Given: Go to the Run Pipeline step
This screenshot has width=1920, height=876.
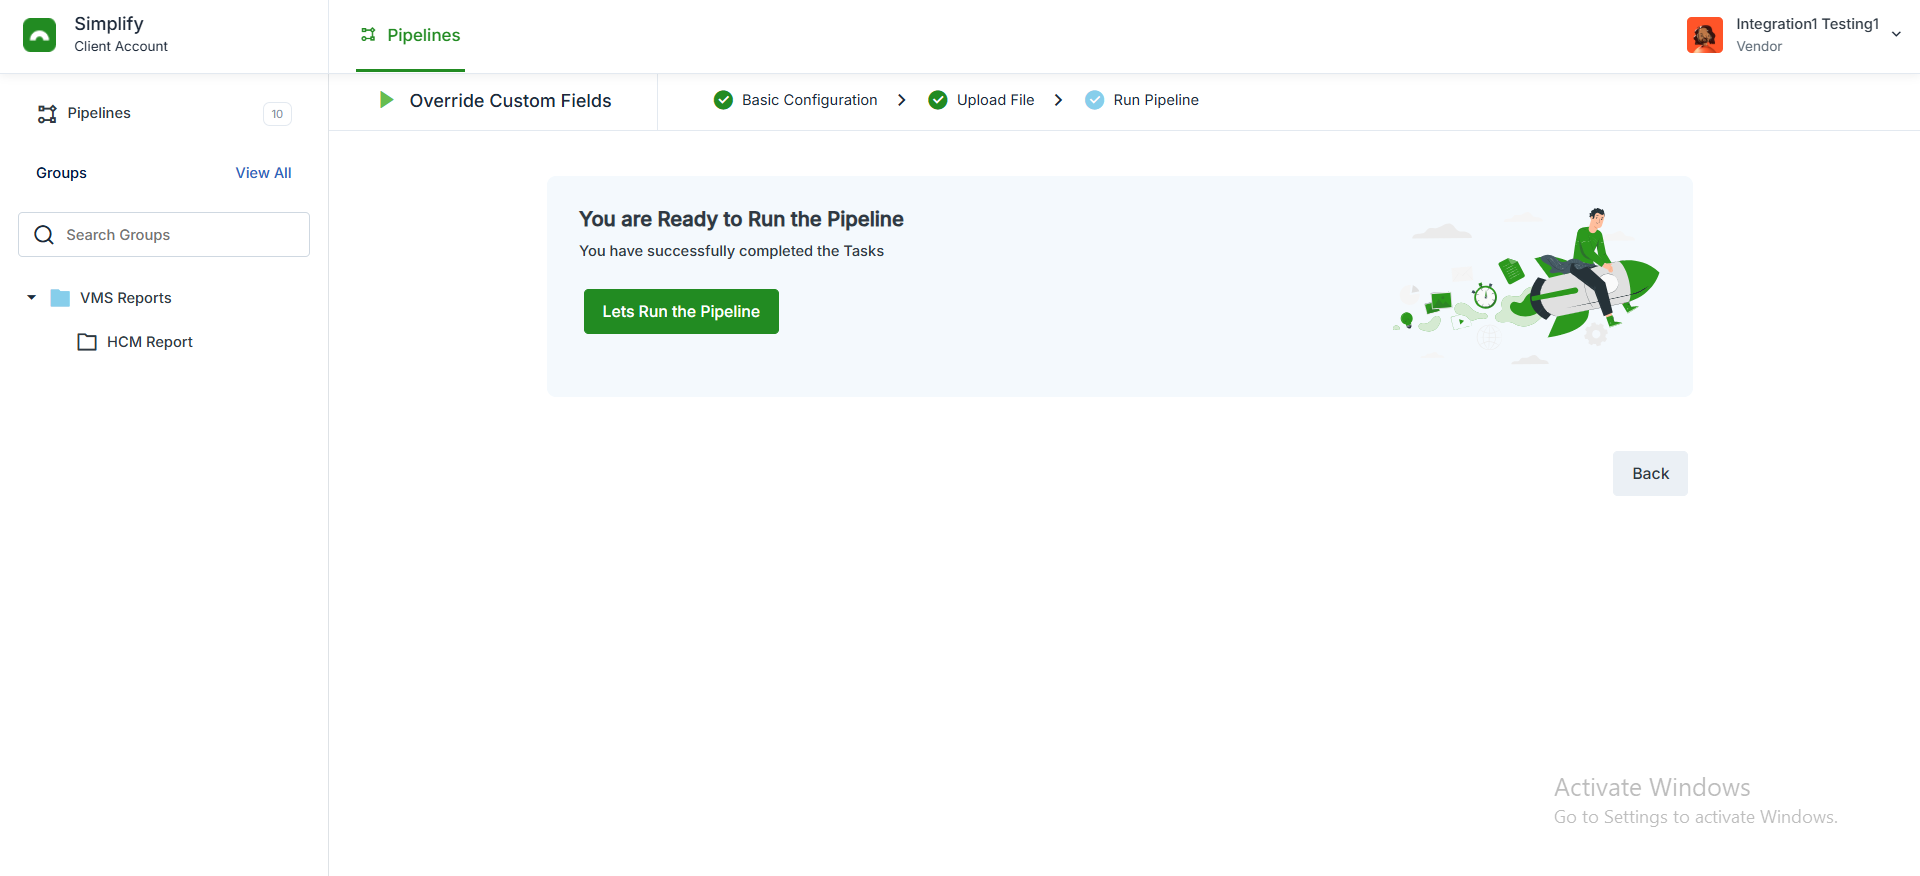Looking at the screenshot, I should coord(1156,100).
